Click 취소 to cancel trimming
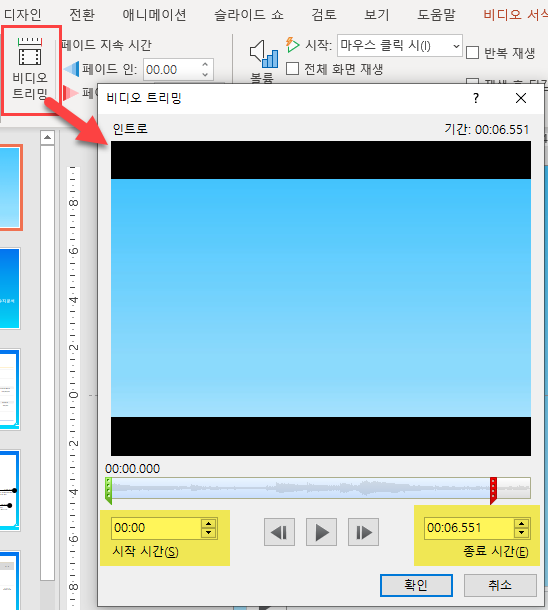548x610 pixels. [x=500, y=585]
